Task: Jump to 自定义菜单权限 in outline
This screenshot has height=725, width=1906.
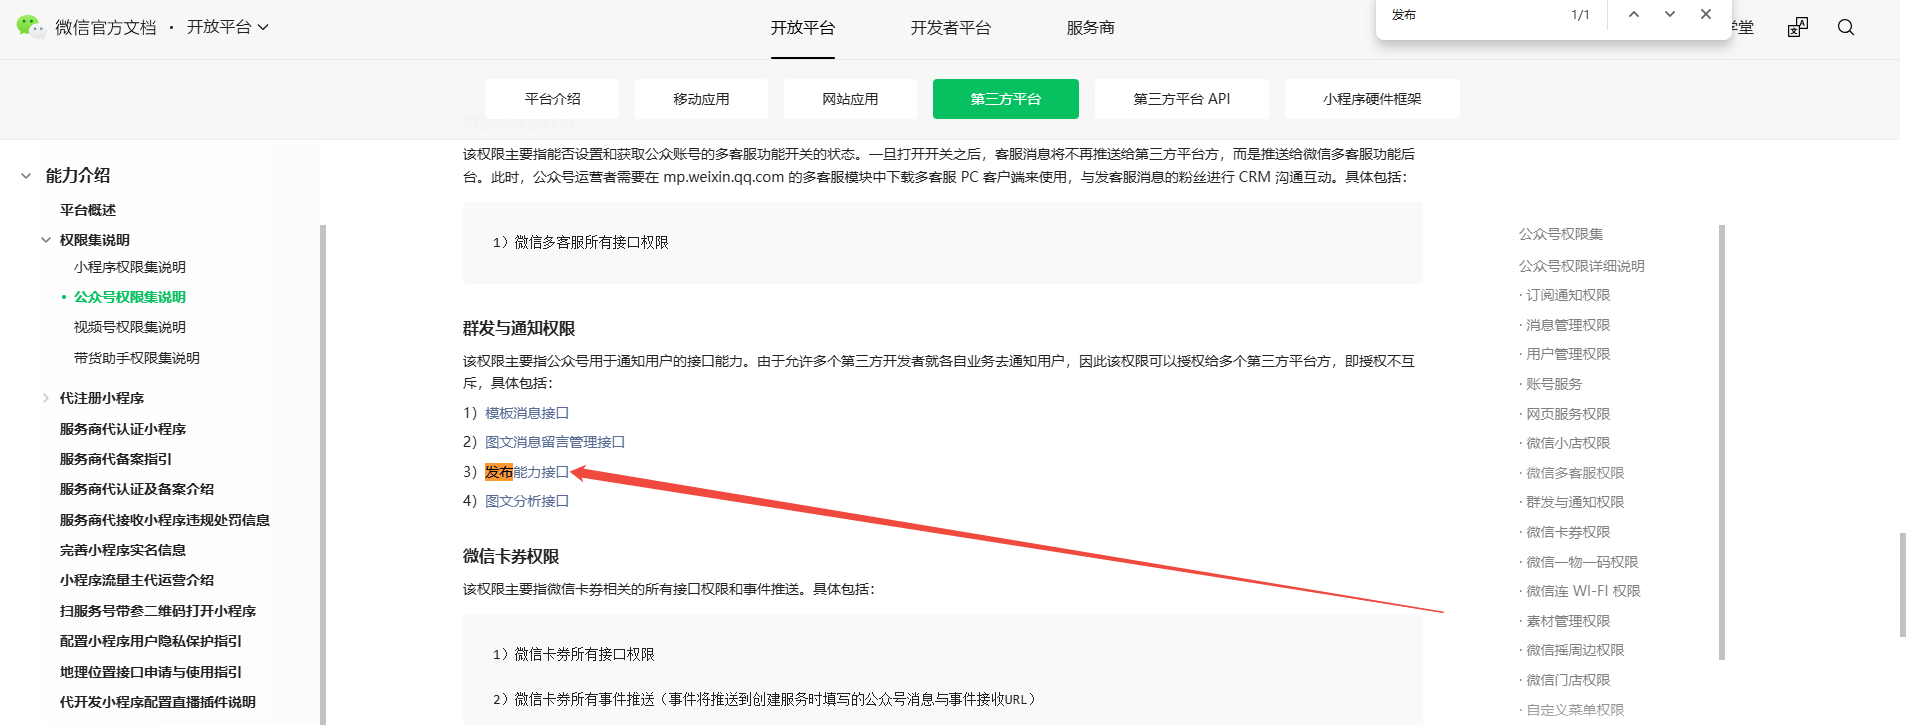Action: [1575, 710]
